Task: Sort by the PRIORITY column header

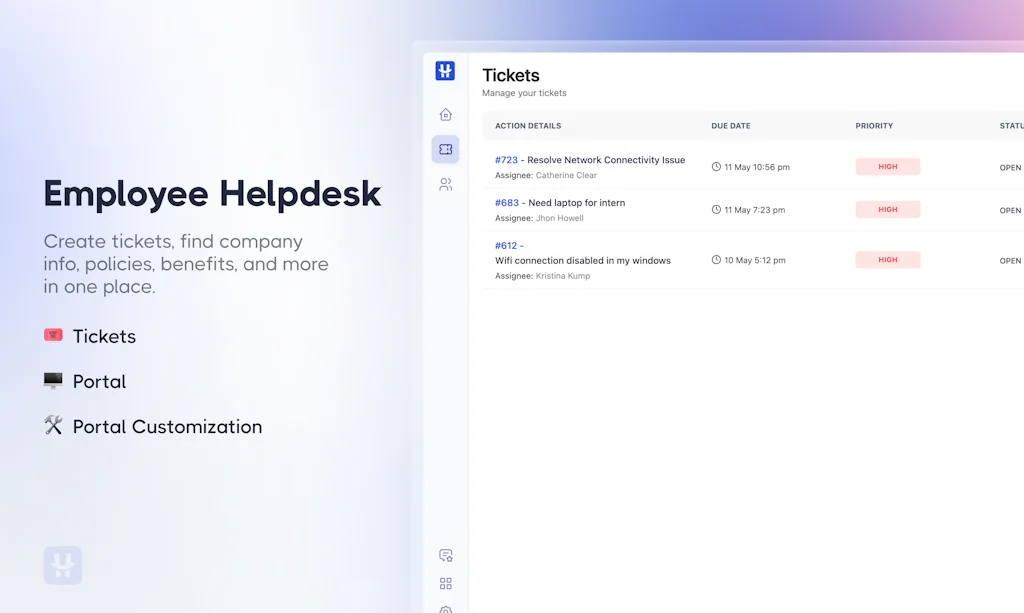Action: point(874,126)
